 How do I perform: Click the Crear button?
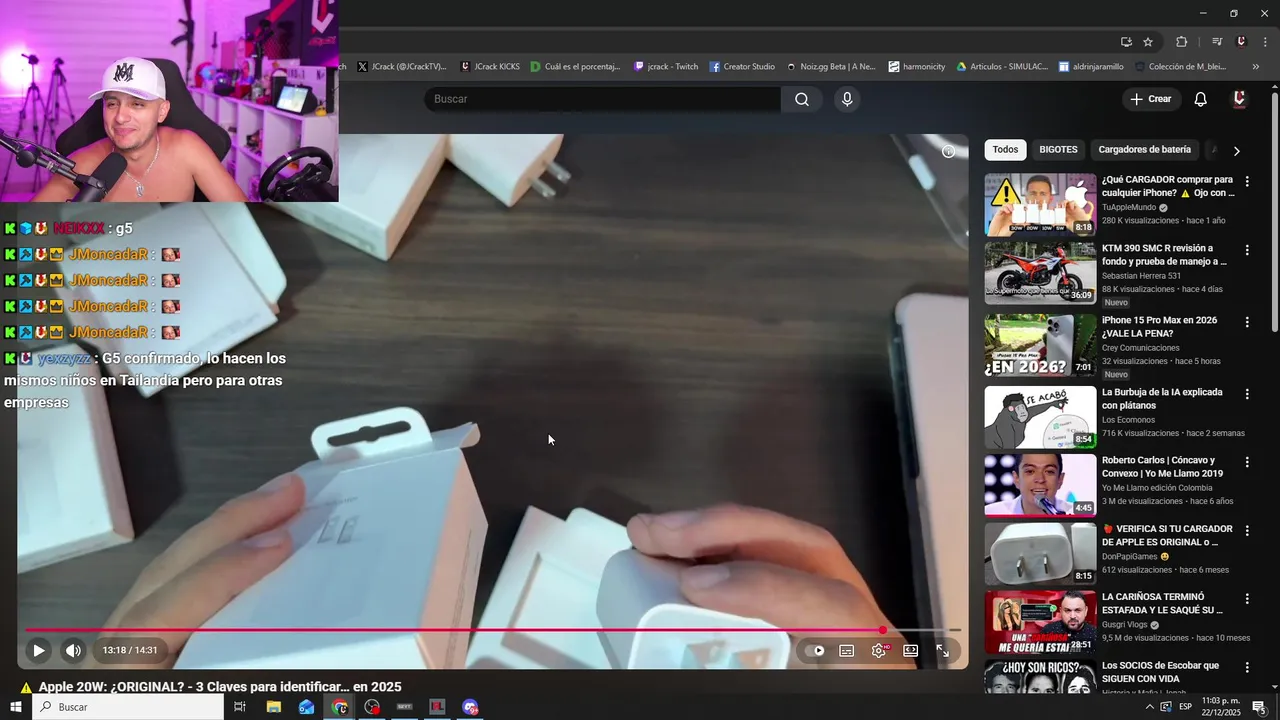click(1150, 99)
